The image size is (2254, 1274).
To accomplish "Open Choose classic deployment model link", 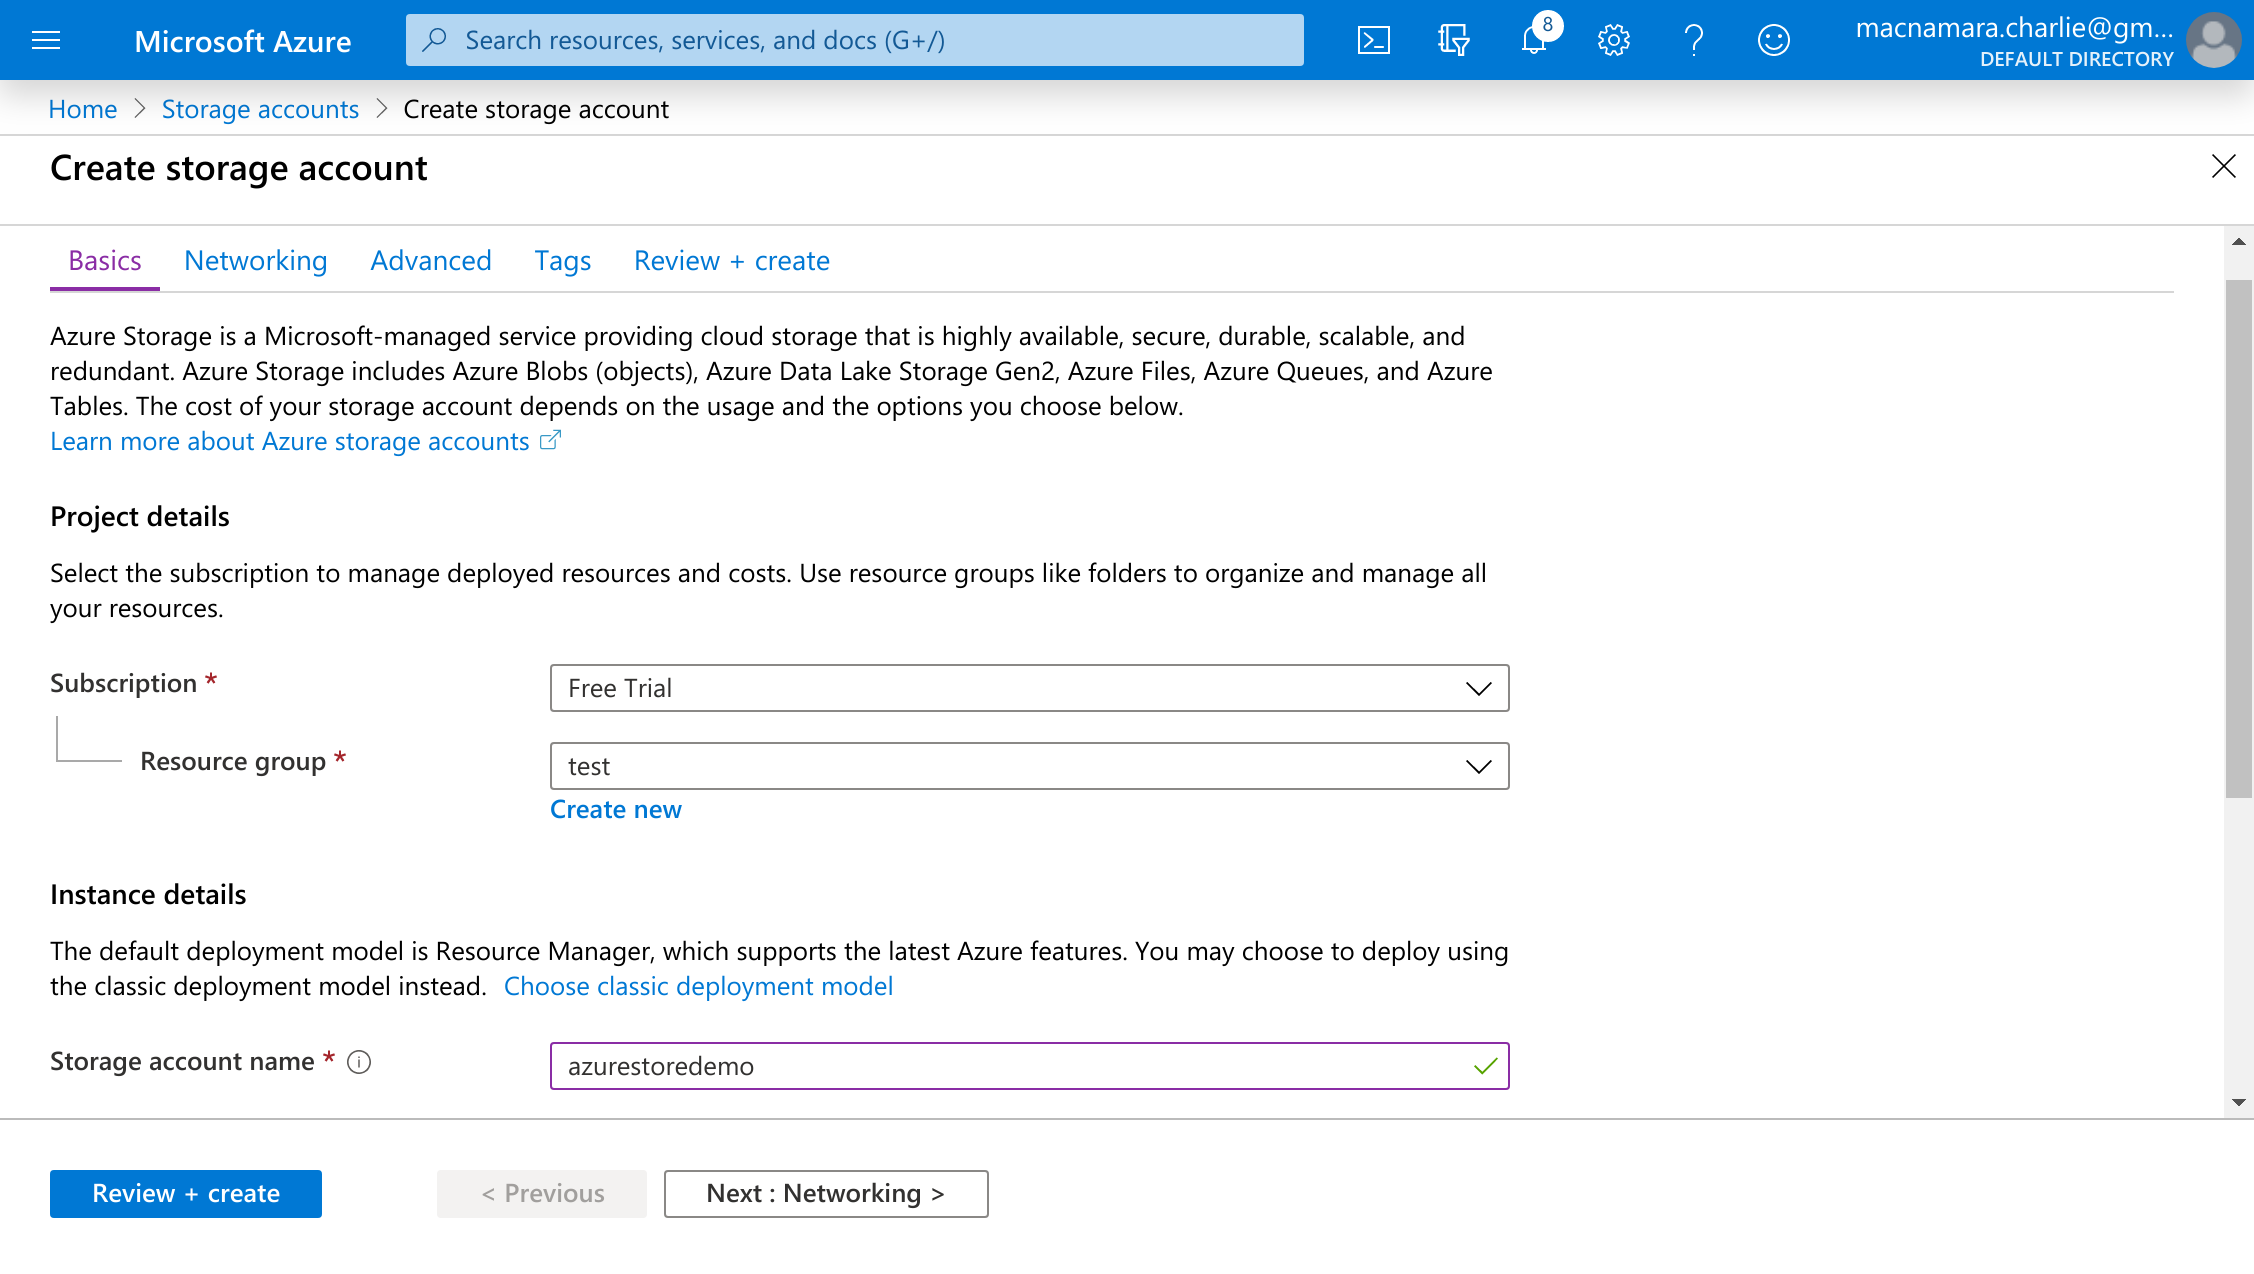I will 698,986.
